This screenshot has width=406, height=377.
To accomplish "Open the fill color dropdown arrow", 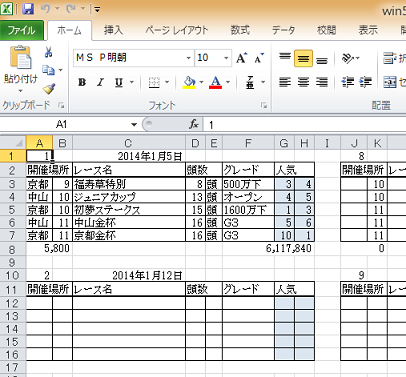I will (x=201, y=82).
